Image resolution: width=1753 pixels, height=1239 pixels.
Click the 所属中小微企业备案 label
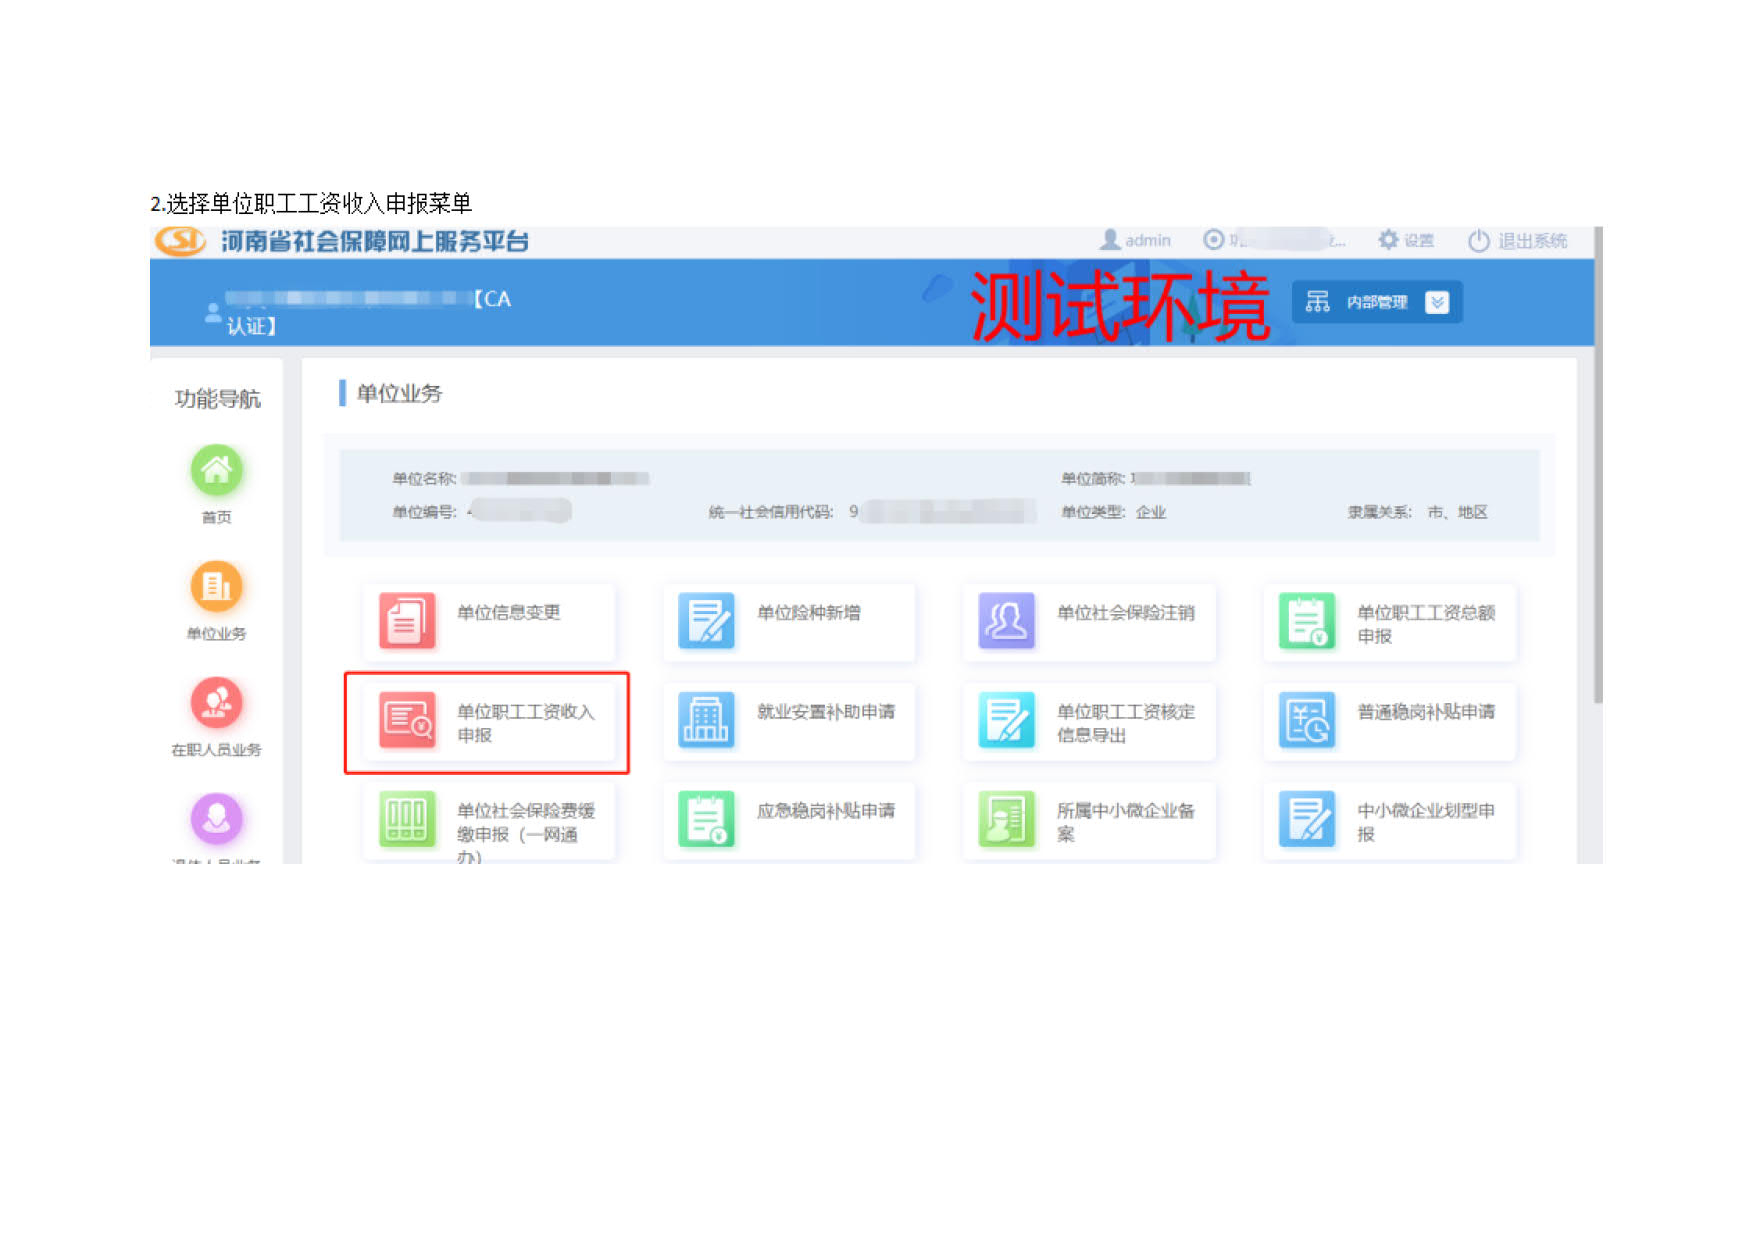point(1126,822)
